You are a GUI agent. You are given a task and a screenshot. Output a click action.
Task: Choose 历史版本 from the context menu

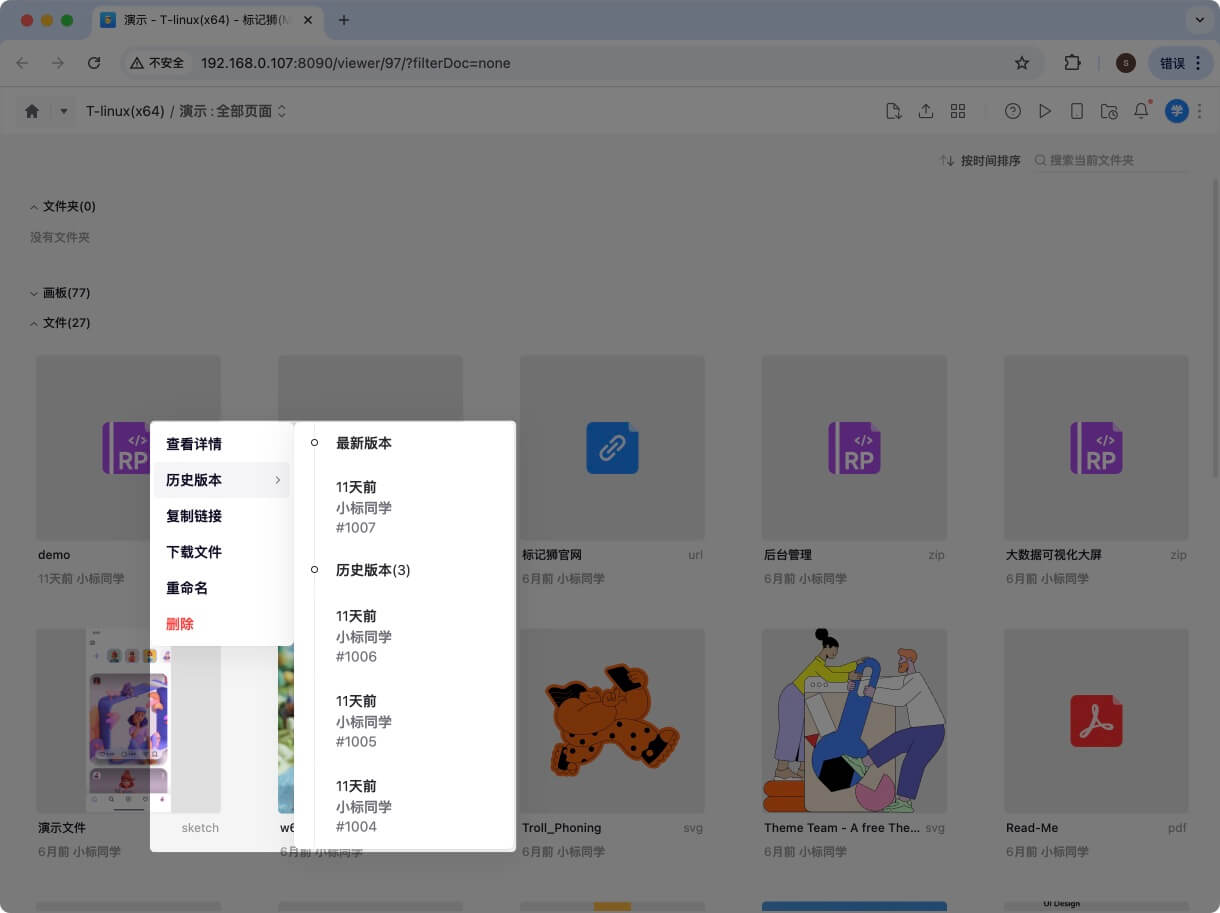194,480
